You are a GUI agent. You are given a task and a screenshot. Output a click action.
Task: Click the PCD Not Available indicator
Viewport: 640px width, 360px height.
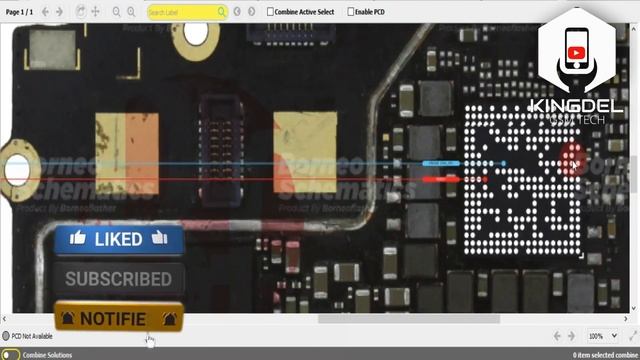[27, 336]
